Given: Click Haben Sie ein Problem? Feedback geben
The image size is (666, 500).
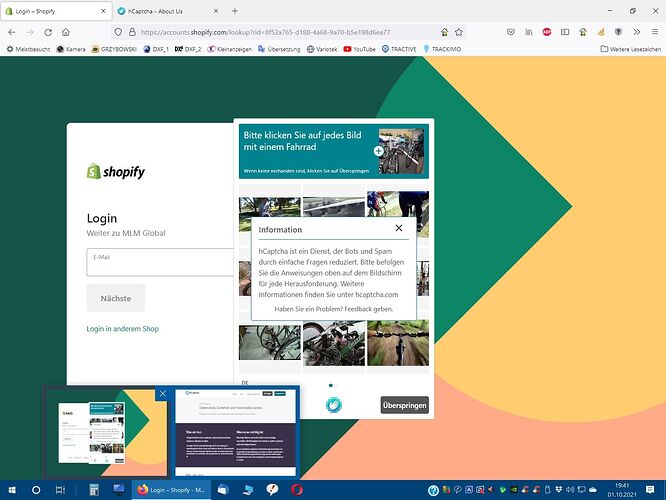Looking at the screenshot, I should pos(334,309).
